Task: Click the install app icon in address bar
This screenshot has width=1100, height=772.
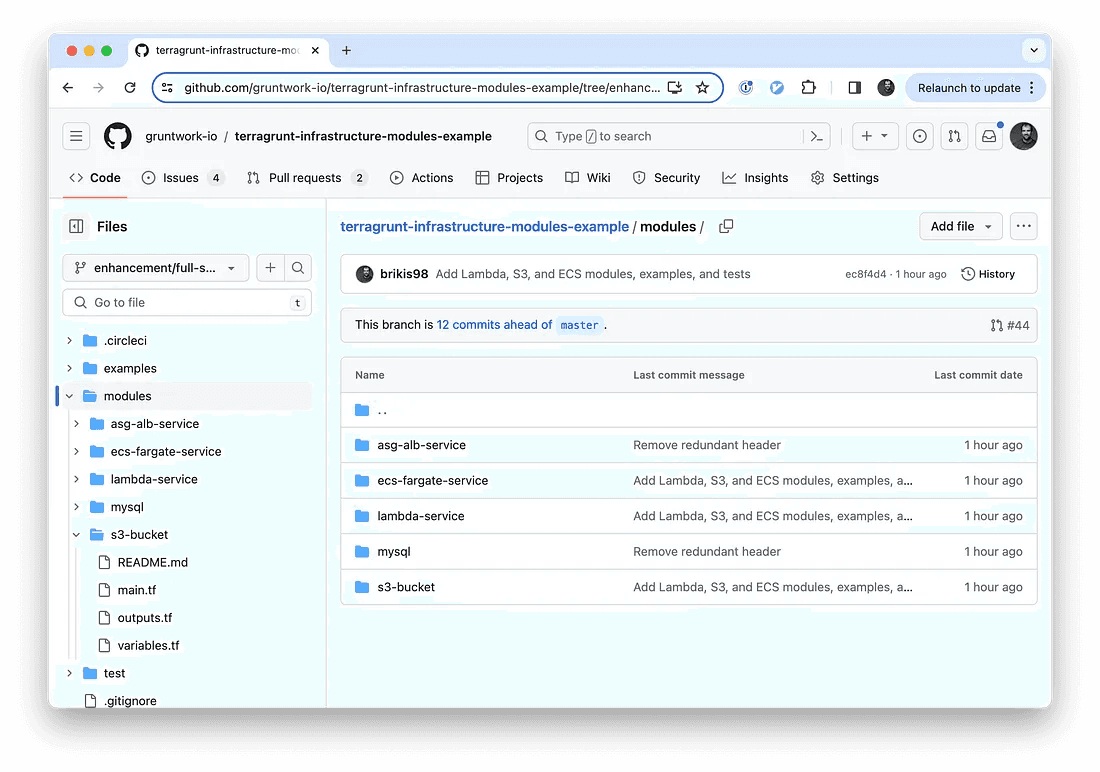Action: [x=674, y=88]
